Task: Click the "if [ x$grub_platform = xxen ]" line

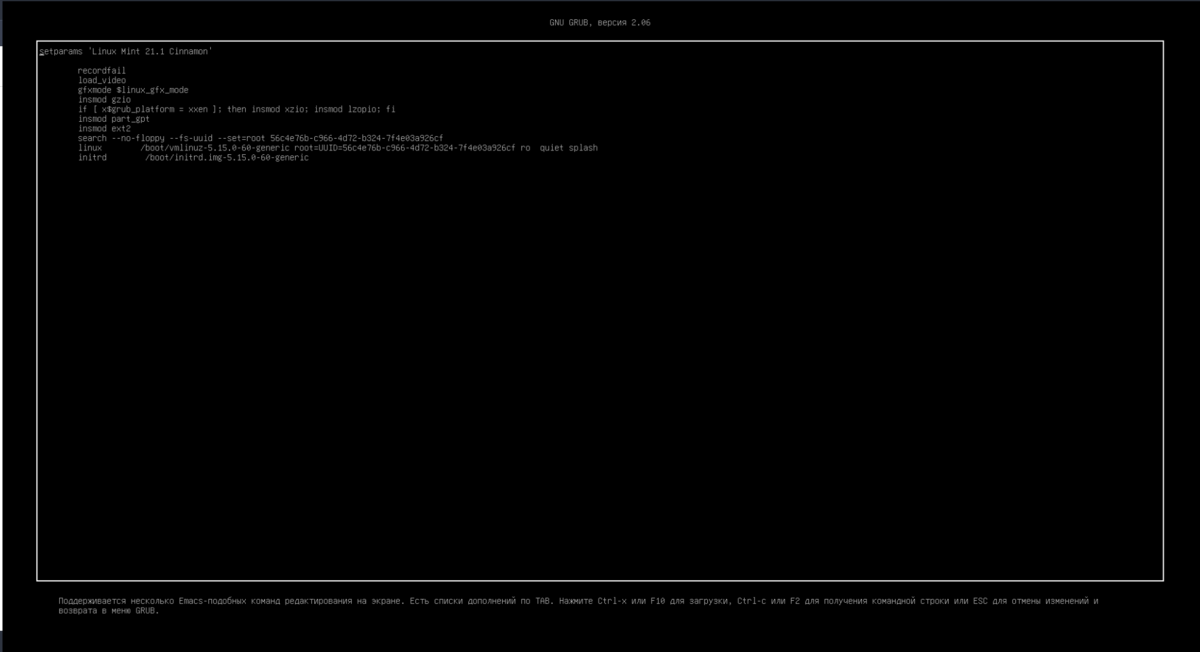Action: pyautogui.click(x=238, y=109)
